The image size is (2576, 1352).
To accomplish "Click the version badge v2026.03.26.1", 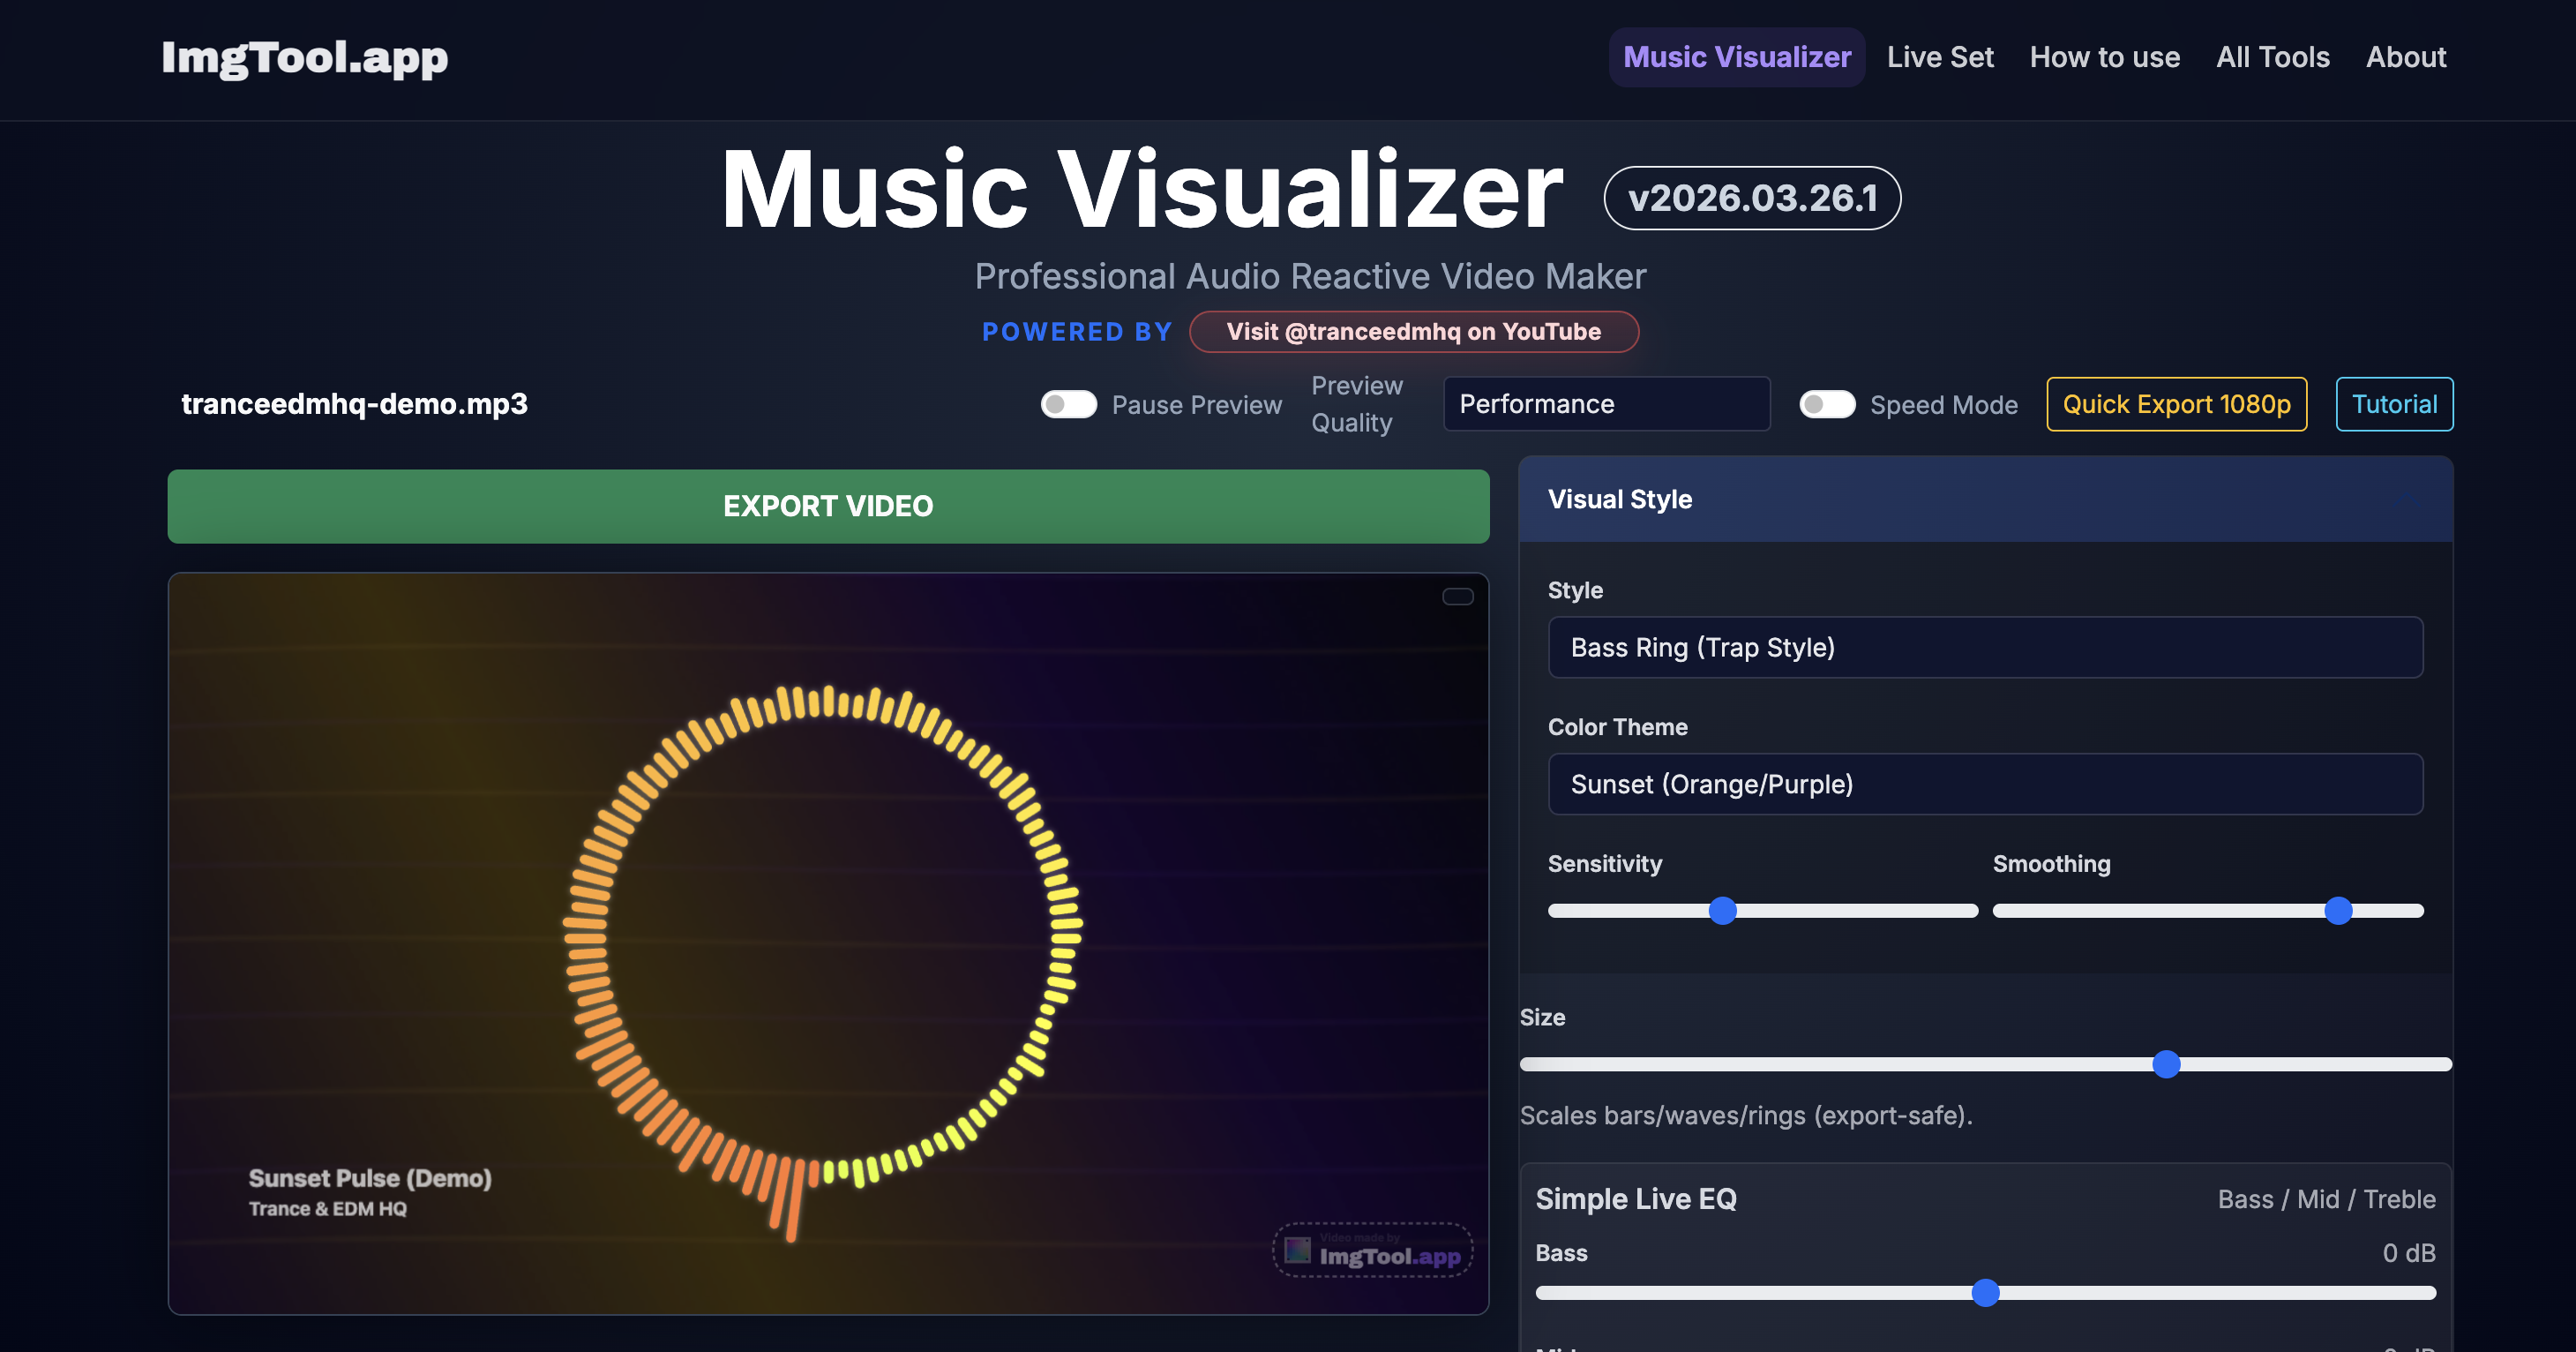I will click(x=1752, y=197).
